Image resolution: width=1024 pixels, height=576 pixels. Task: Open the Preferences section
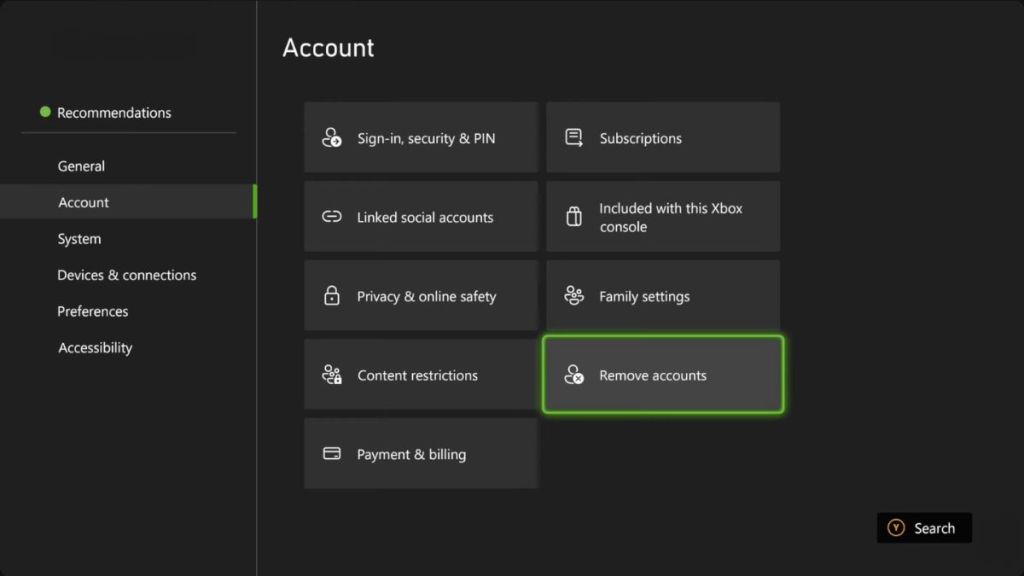click(93, 311)
